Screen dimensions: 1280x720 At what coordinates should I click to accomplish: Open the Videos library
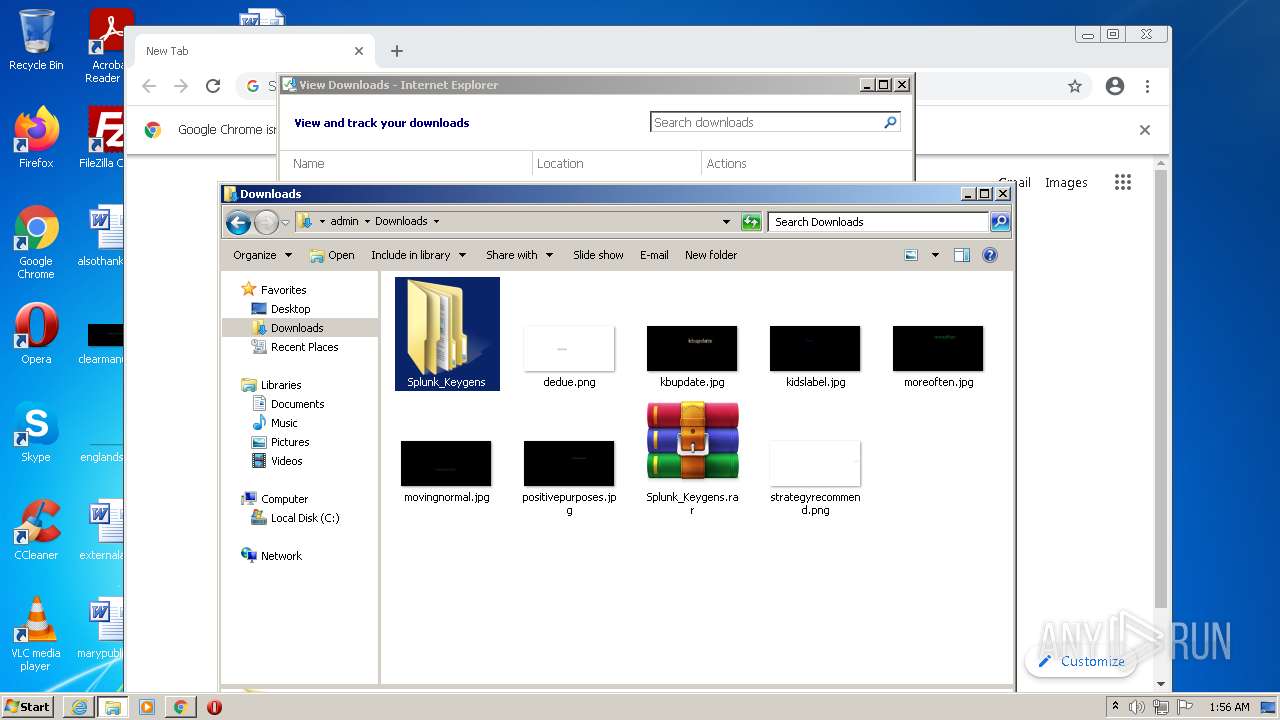(x=286, y=461)
